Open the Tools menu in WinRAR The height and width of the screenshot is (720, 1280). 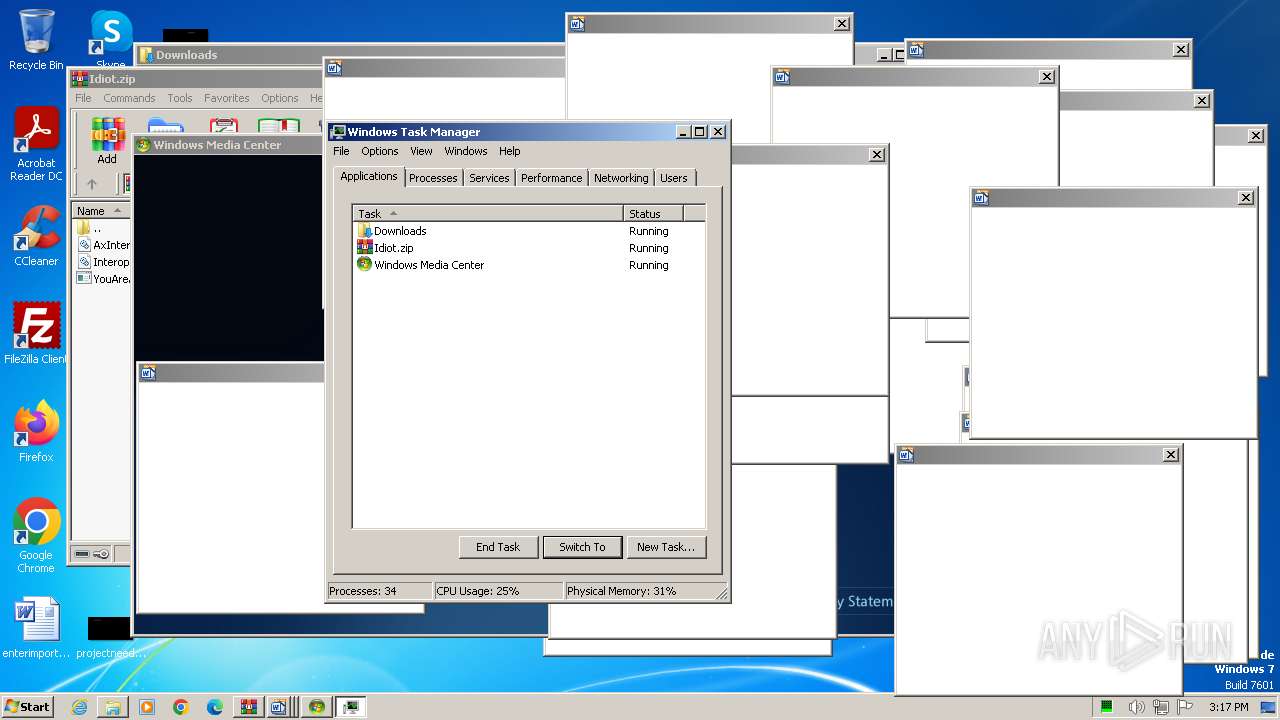180,98
